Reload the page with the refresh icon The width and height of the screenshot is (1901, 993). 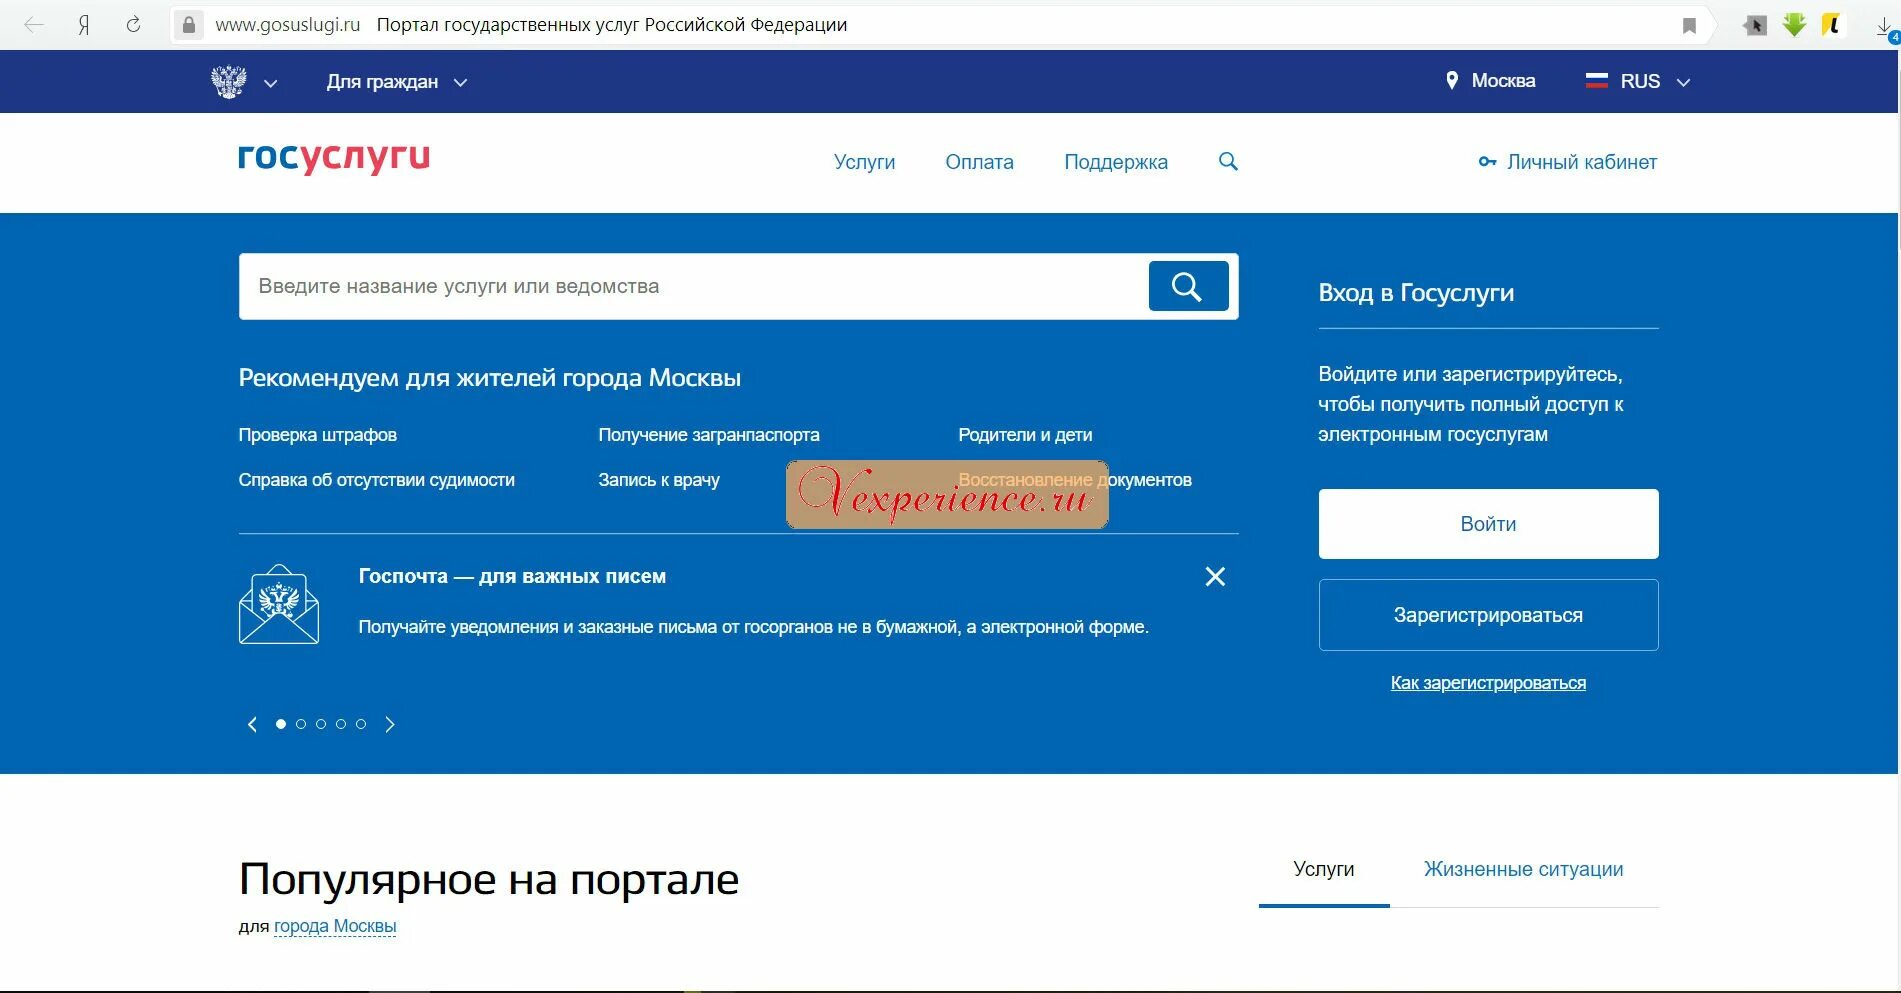[133, 25]
